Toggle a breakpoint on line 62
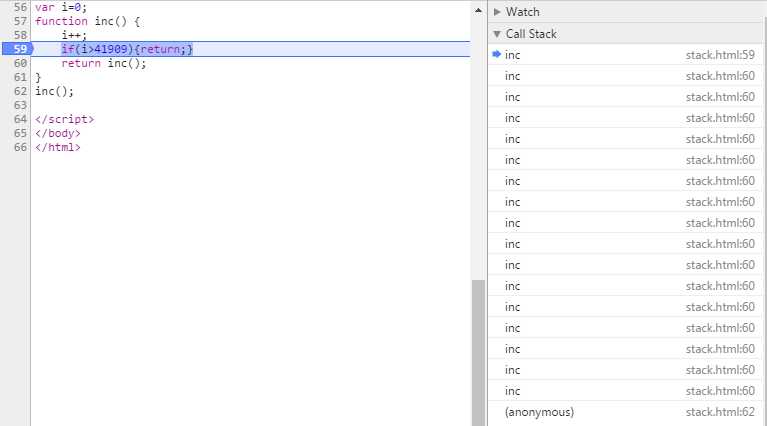This screenshot has height=426, width=767. coord(20,91)
